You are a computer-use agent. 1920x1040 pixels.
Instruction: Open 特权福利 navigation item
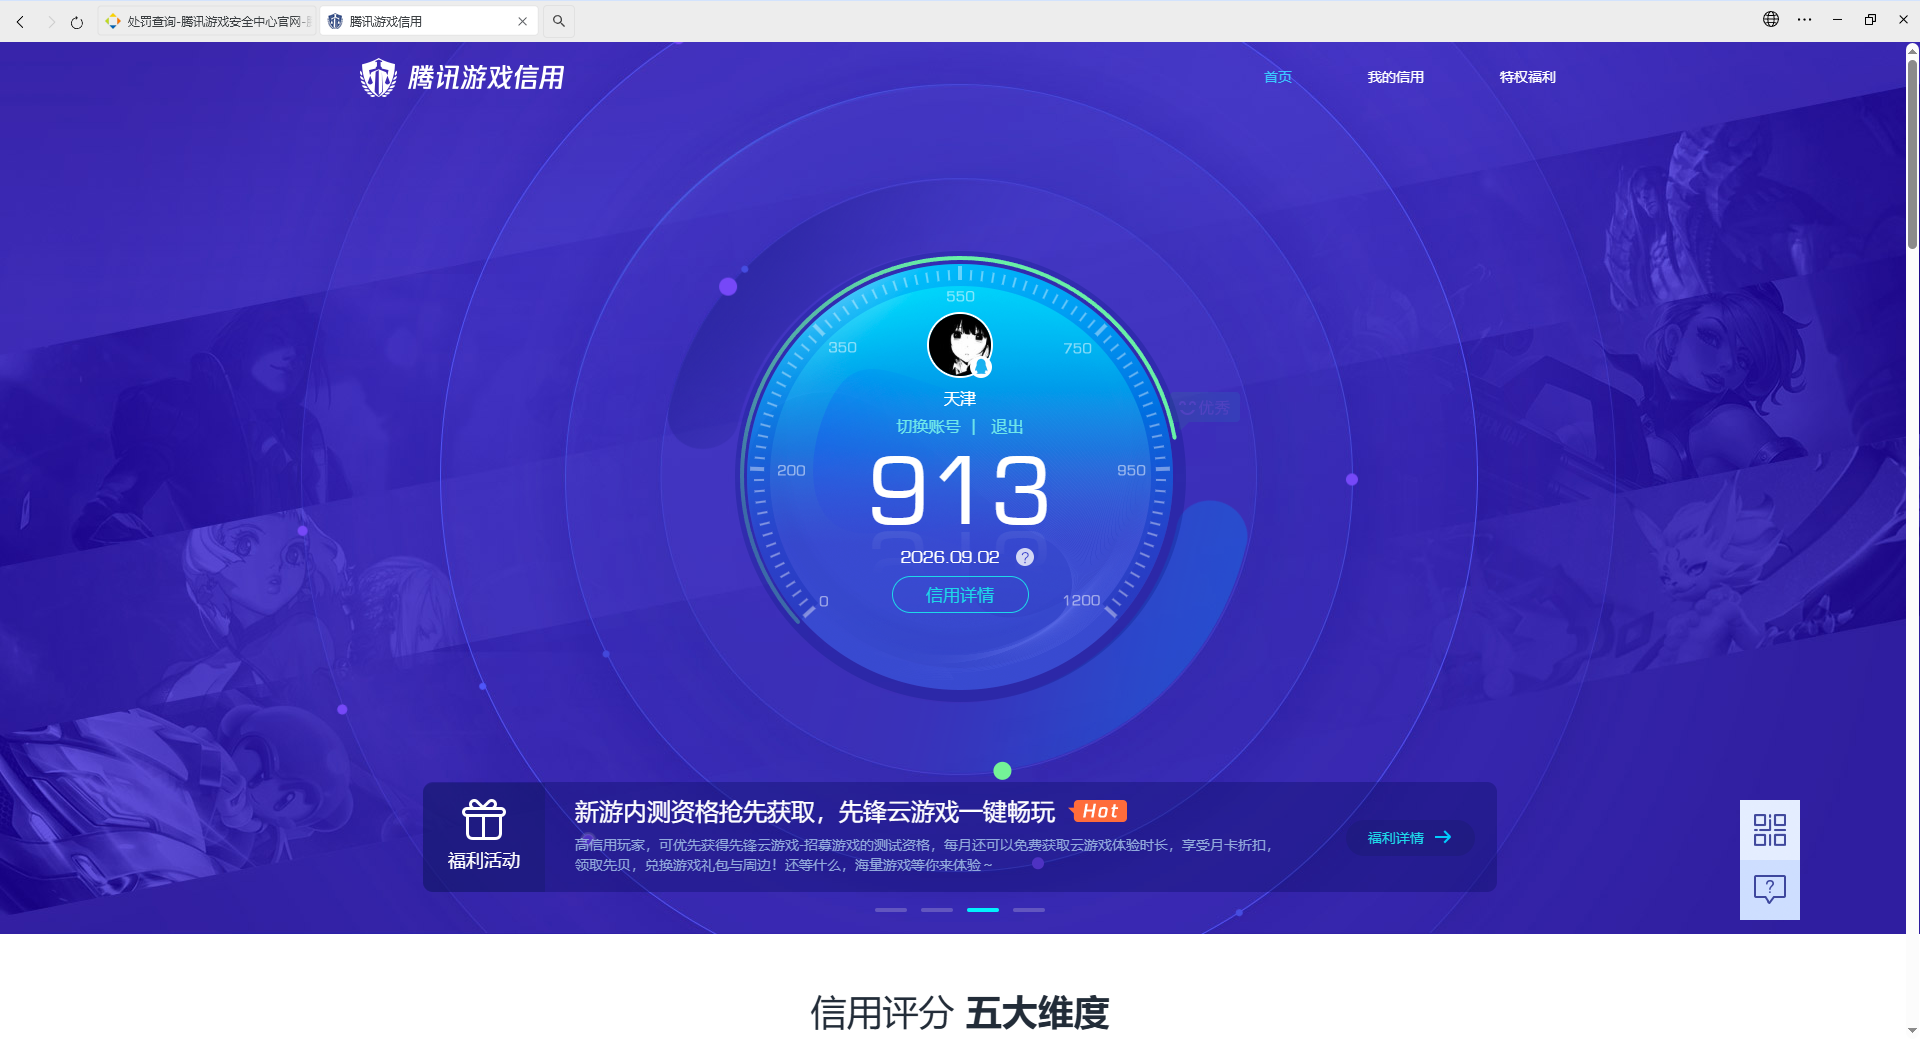click(x=1527, y=77)
